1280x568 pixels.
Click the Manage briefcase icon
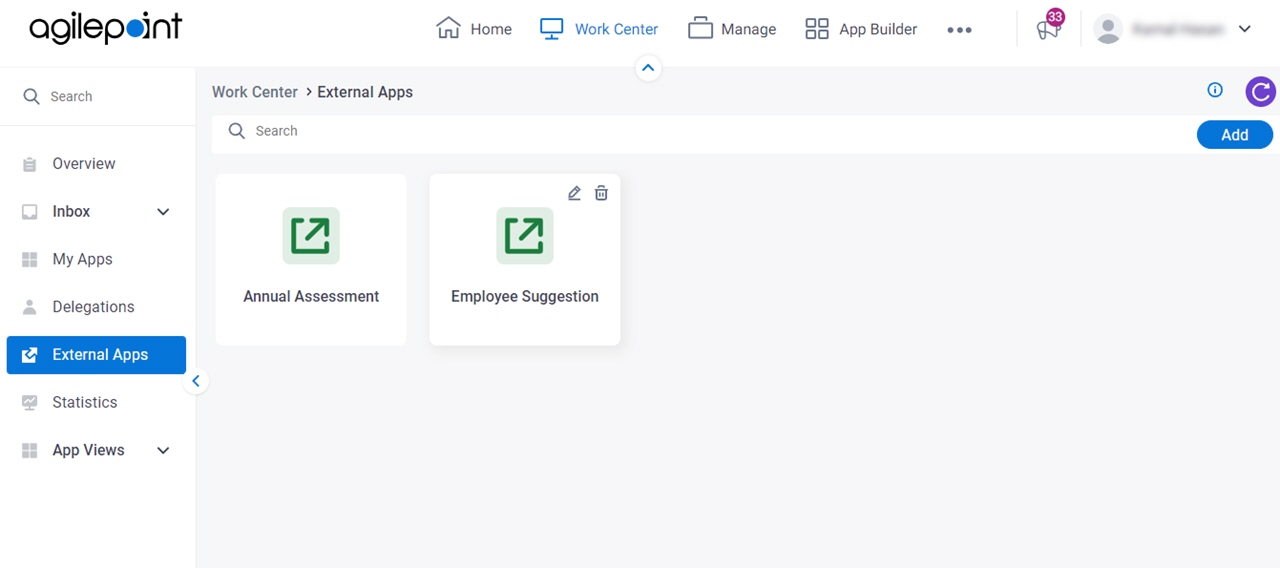700,29
